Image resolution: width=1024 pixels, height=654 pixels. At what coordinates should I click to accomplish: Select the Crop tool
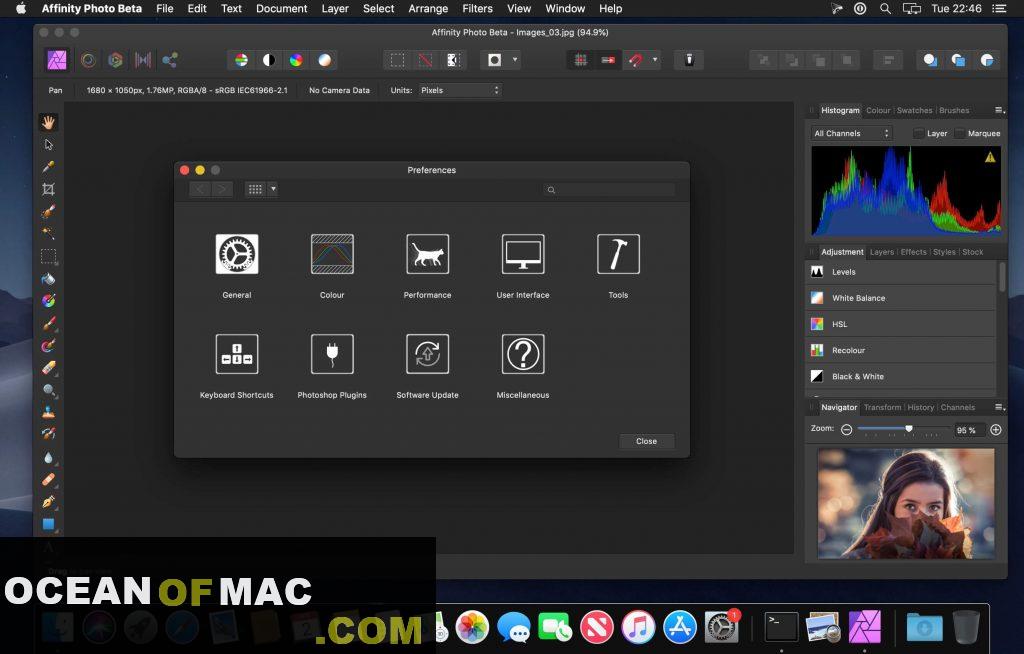click(x=48, y=189)
